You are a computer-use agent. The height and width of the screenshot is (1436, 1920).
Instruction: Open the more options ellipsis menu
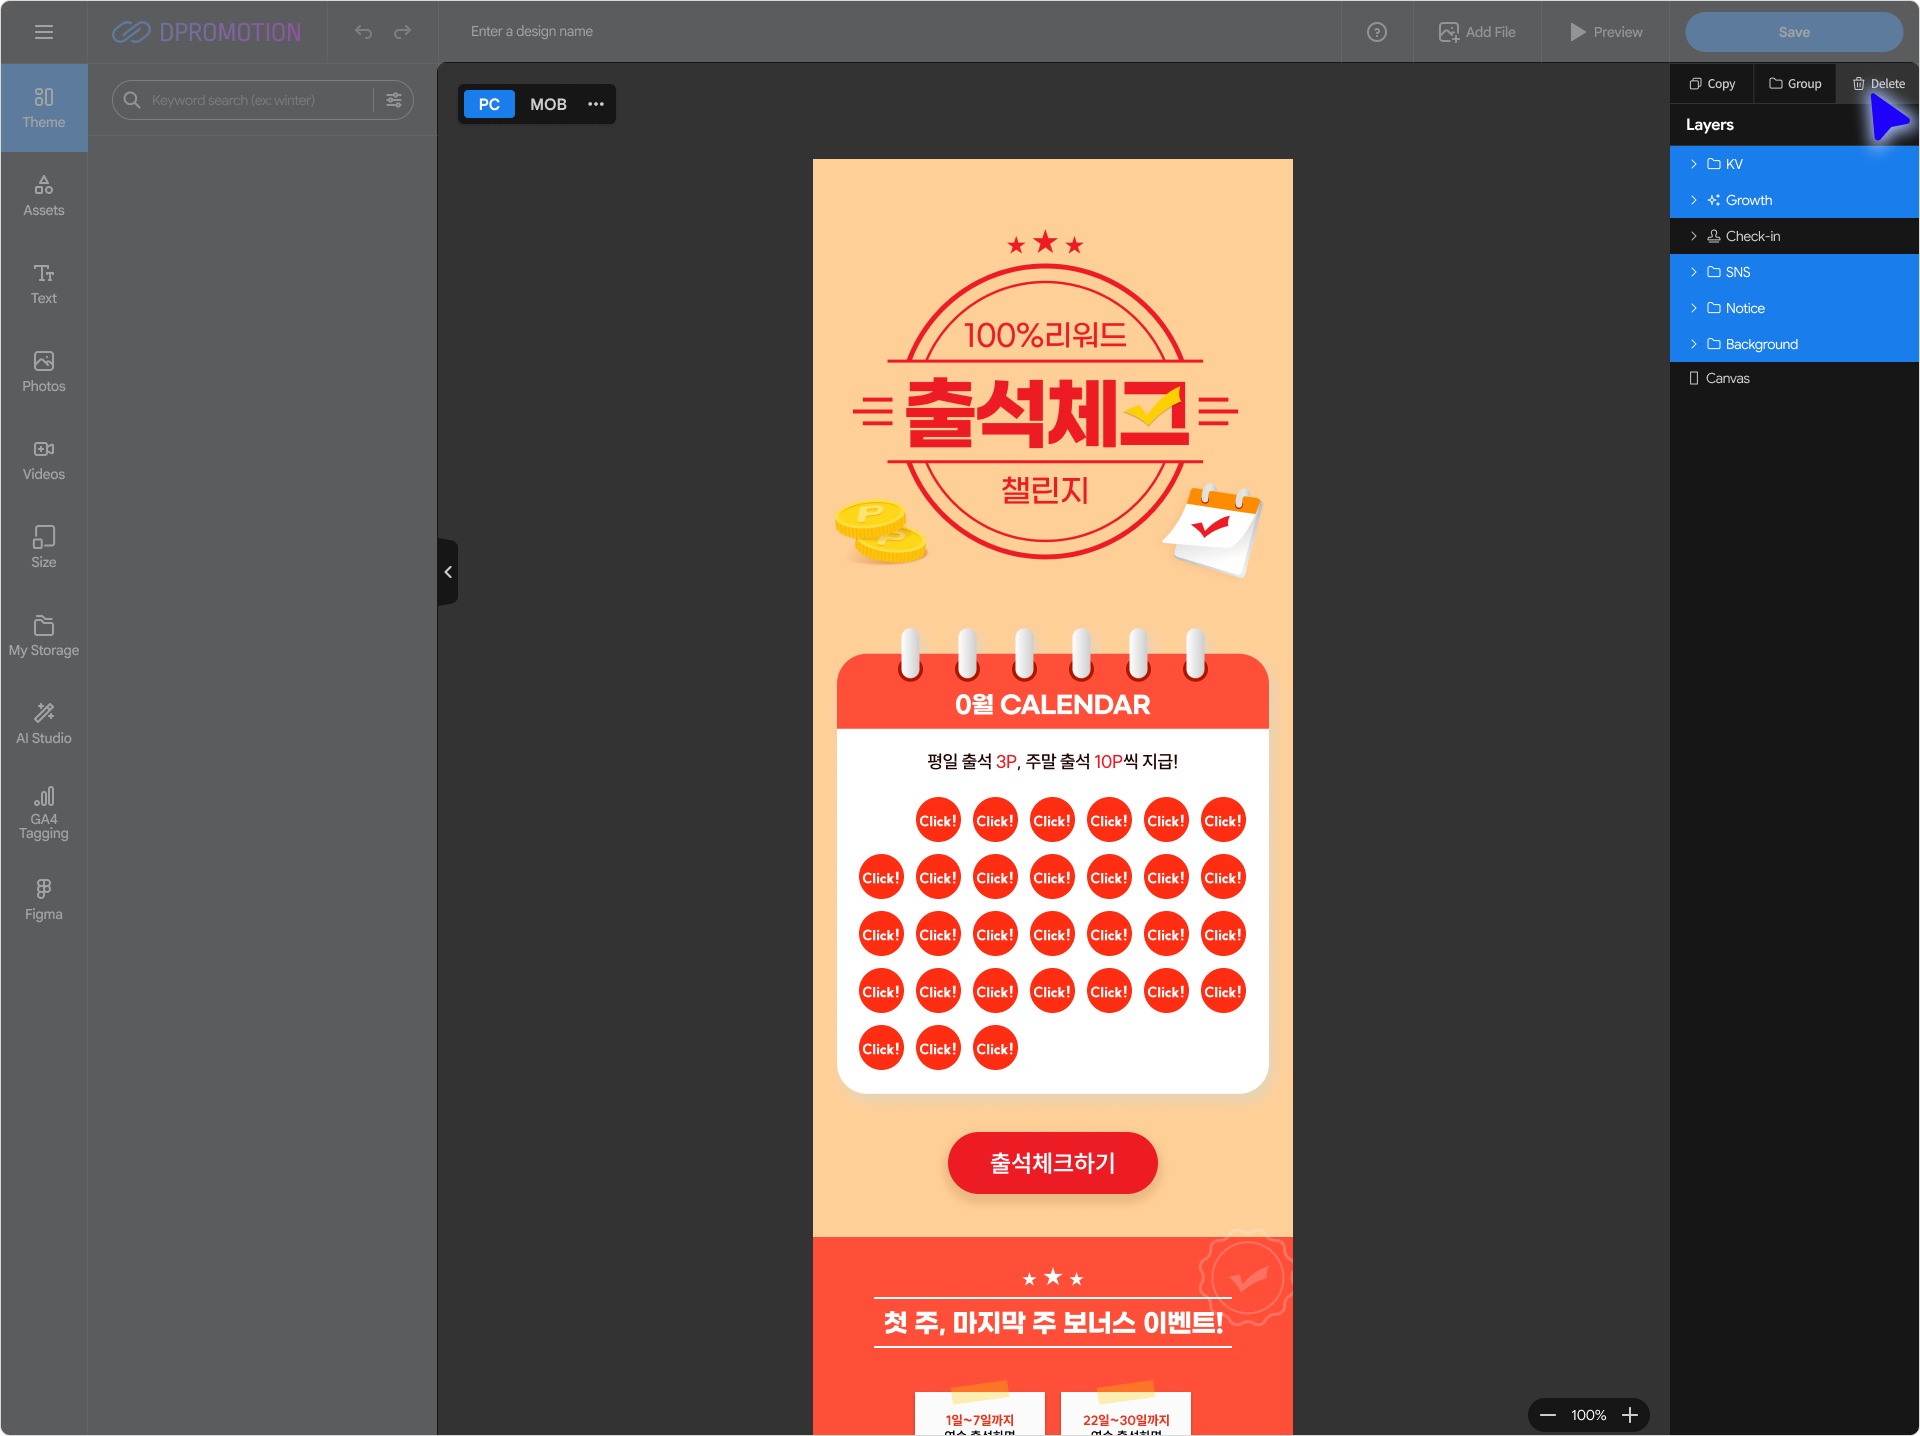[x=596, y=104]
